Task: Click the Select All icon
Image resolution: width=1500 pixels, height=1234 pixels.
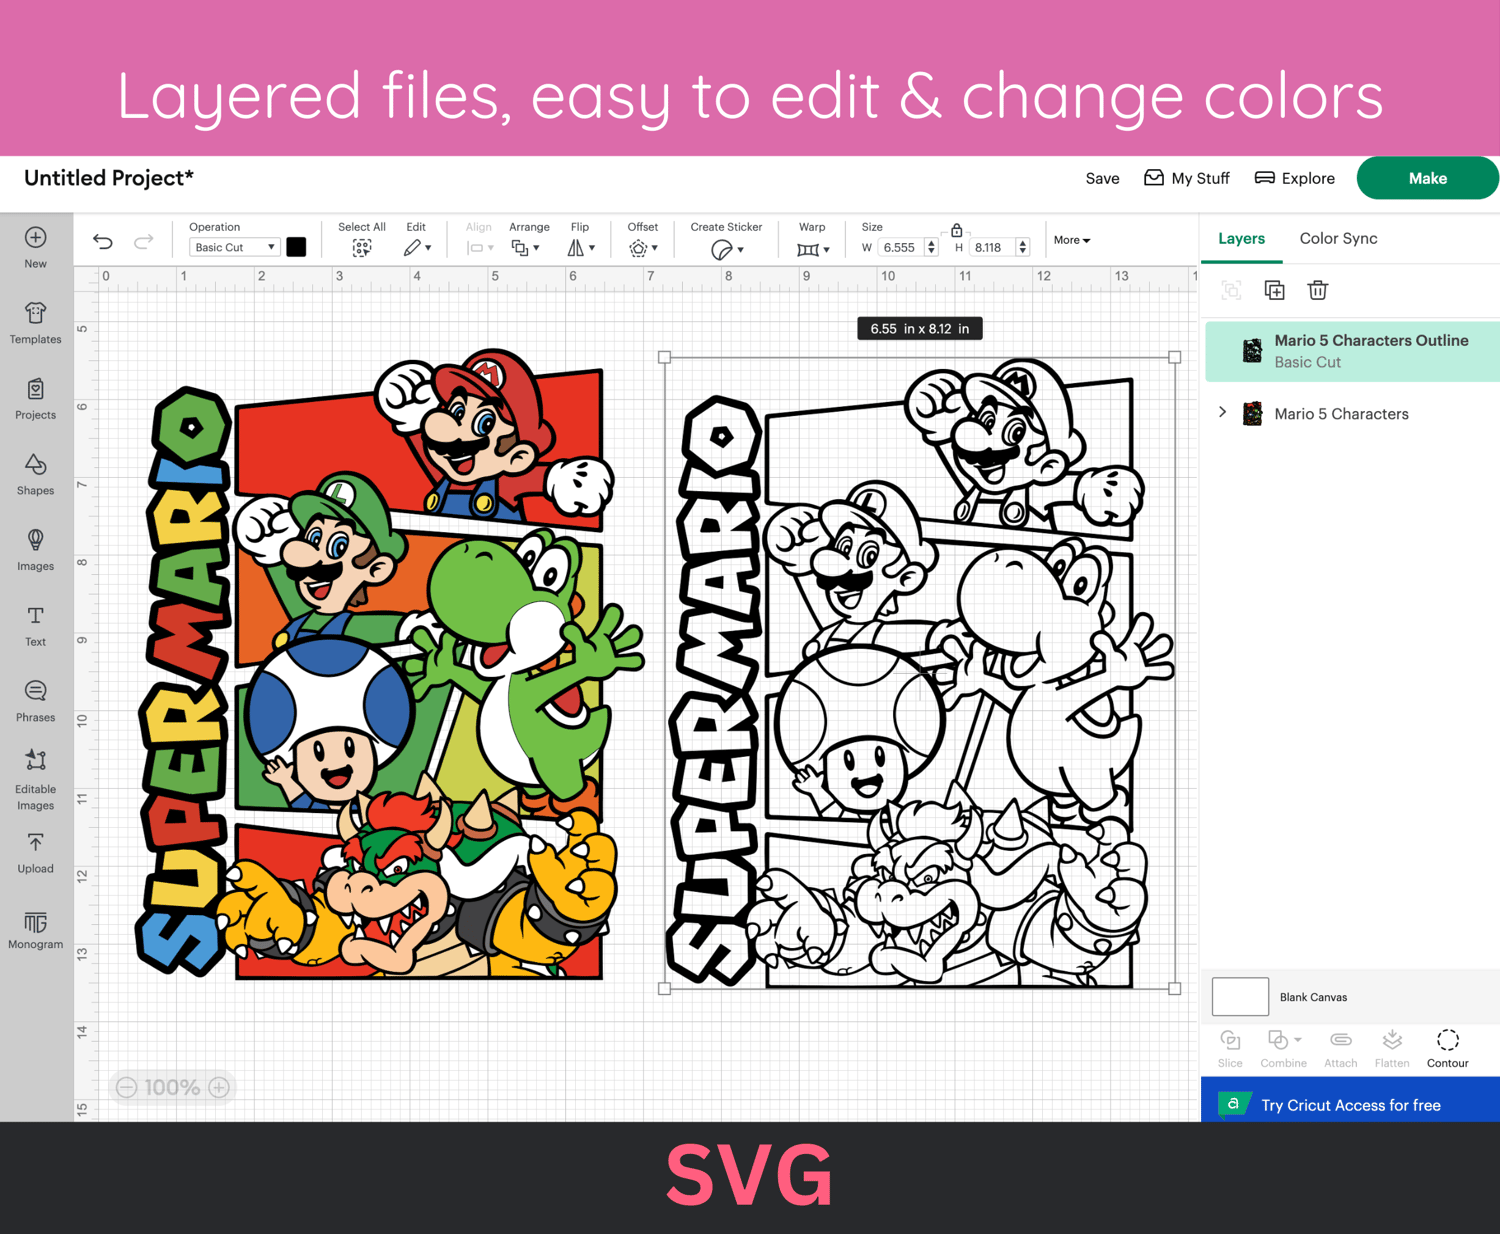Action: (362, 248)
